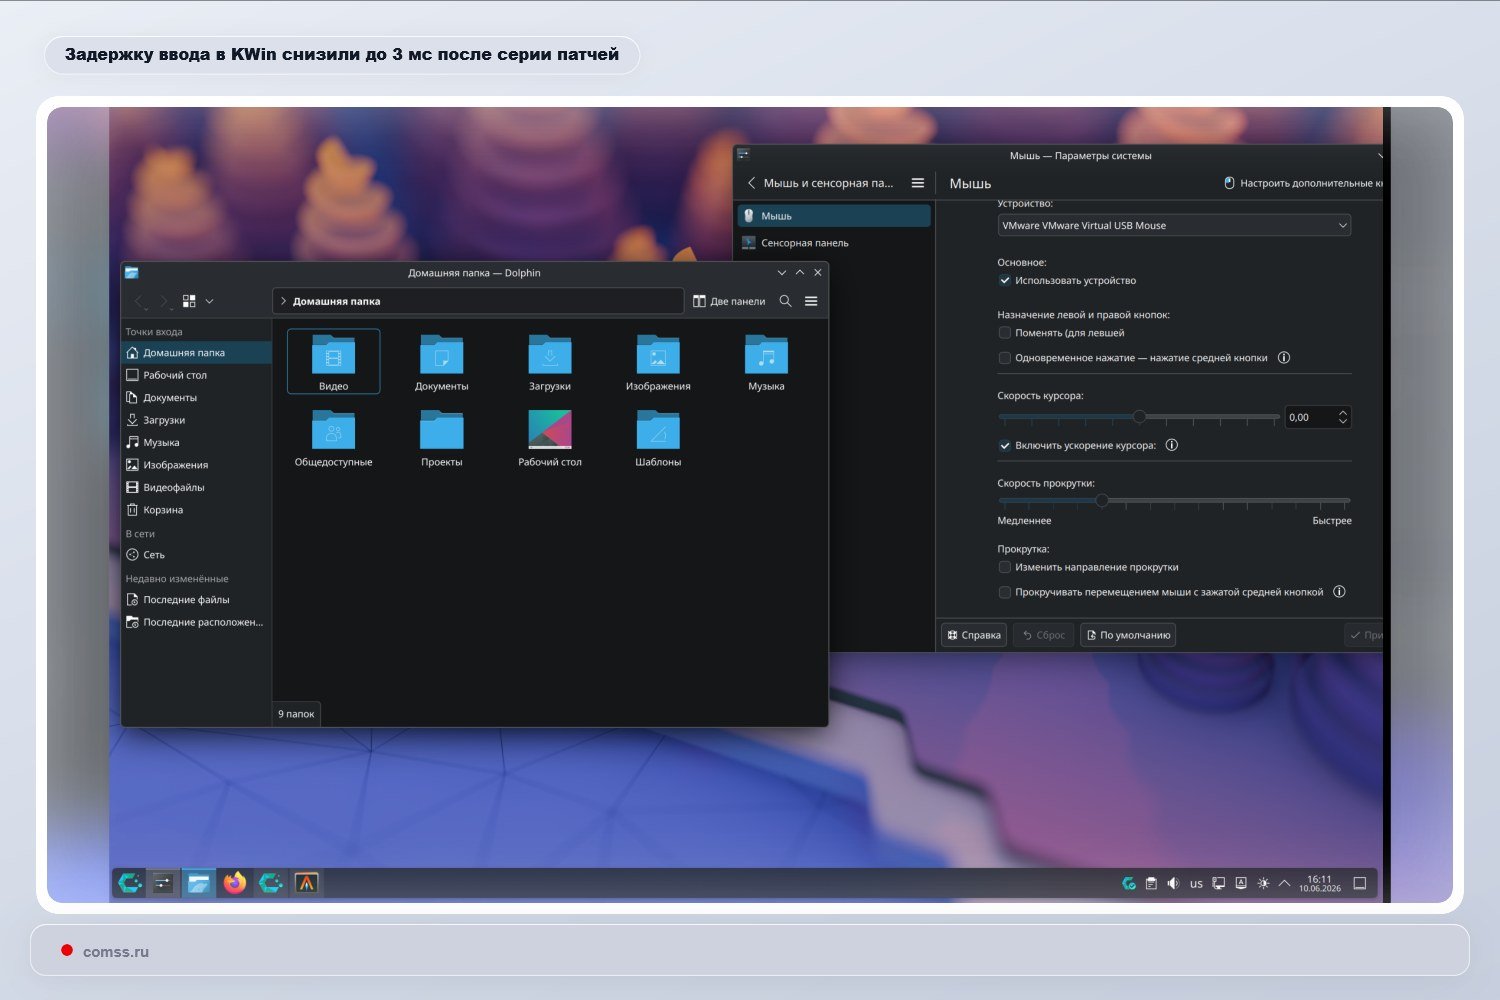Expand hidden tray icons arrow
The image size is (1500, 1000).
tap(1285, 884)
